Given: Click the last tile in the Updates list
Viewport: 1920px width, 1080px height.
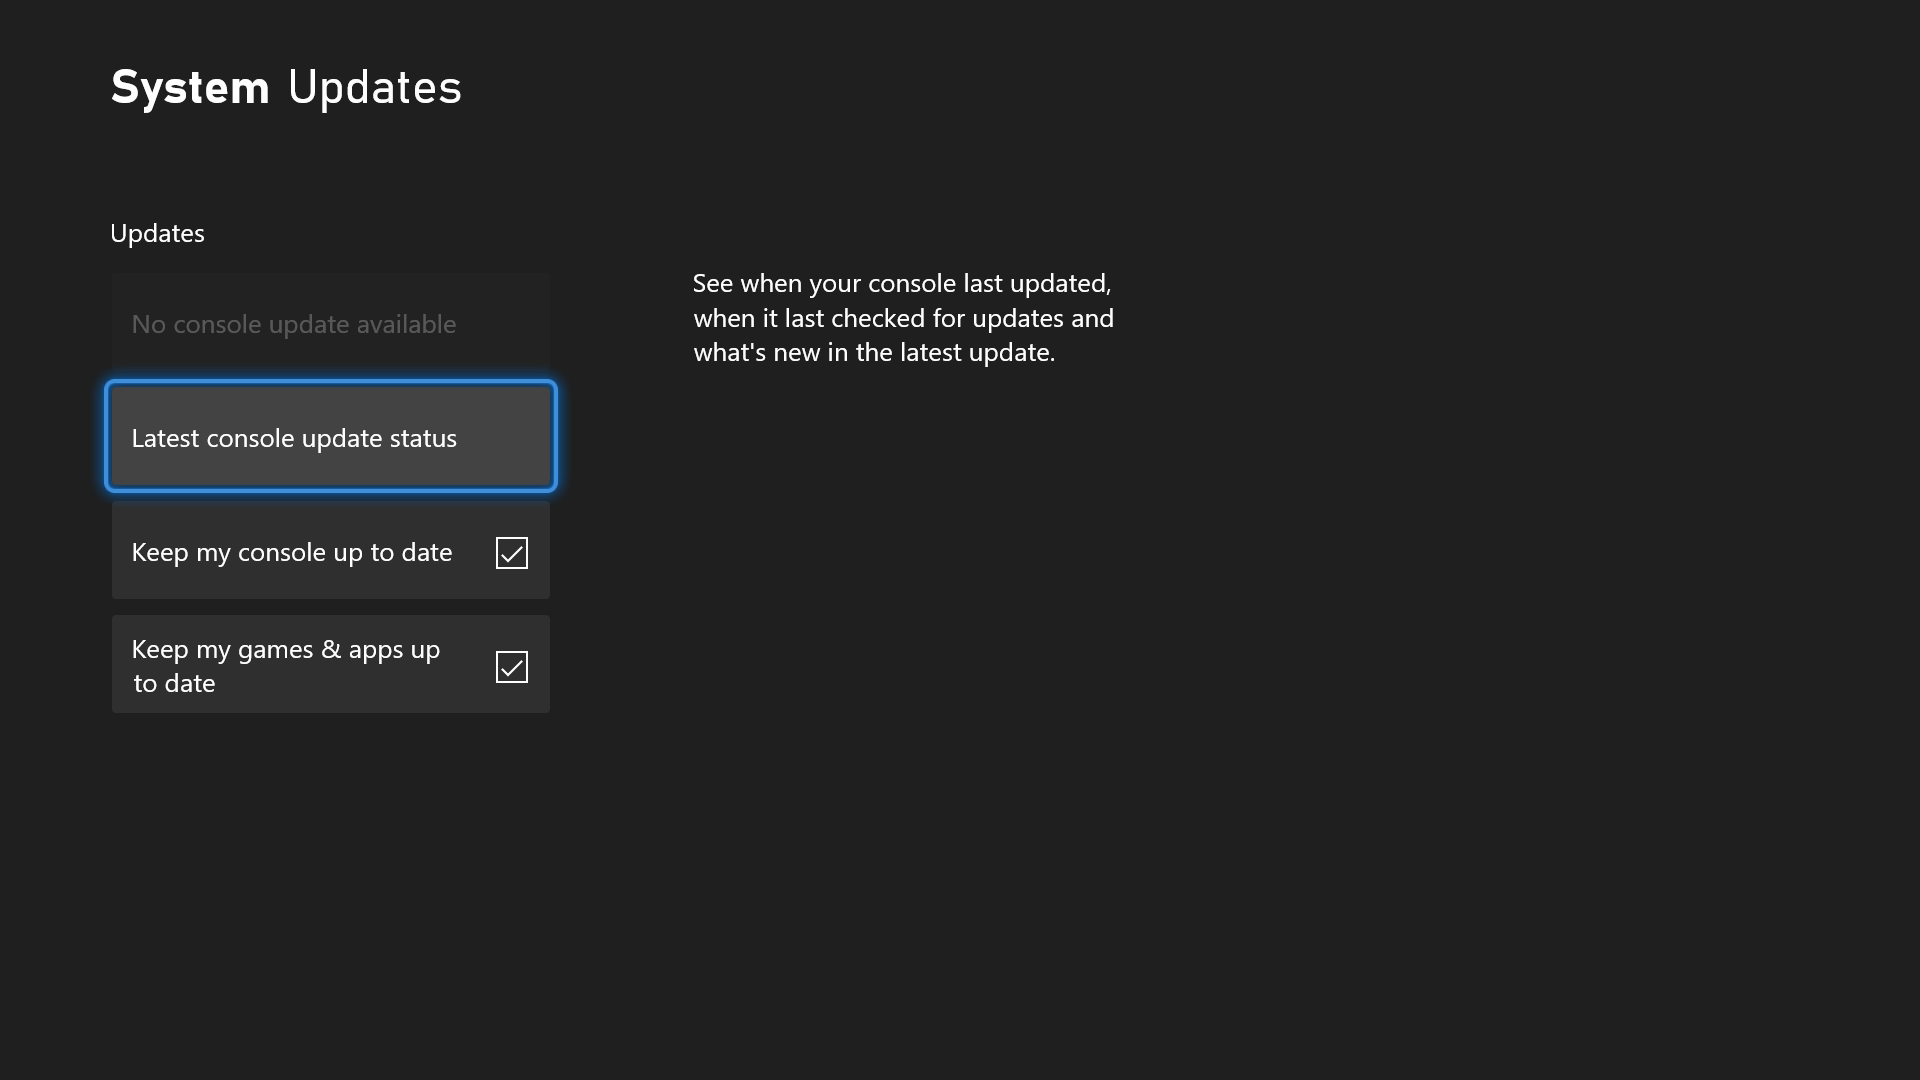Looking at the screenshot, I should point(330,664).
